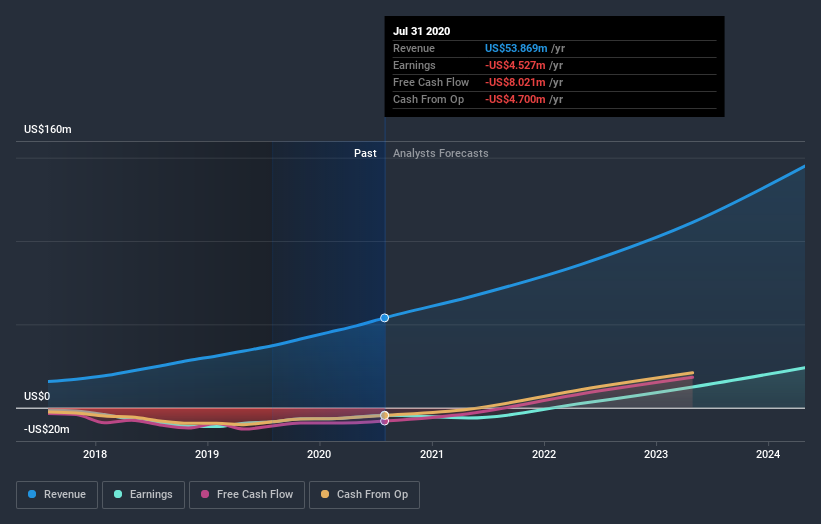Toggle the Revenue series legend button
This screenshot has width=821, height=524.
[x=57, y=495]
